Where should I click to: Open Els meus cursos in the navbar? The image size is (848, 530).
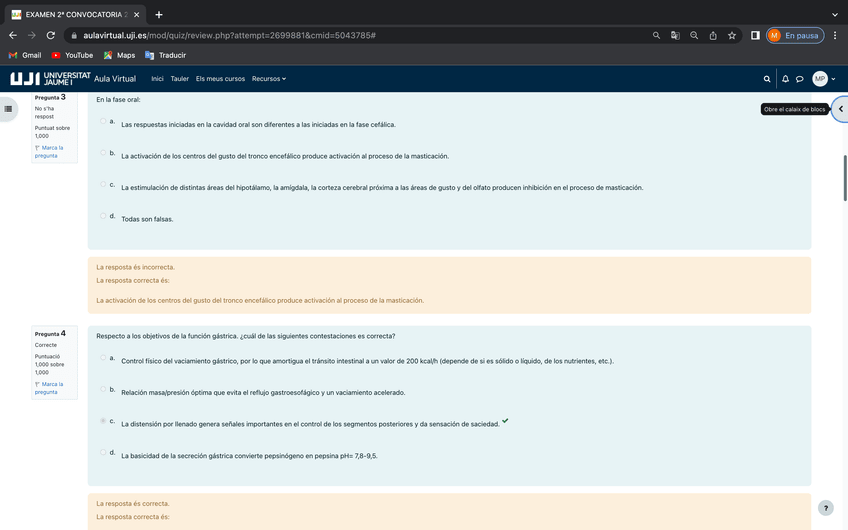(x=220, y=79)
